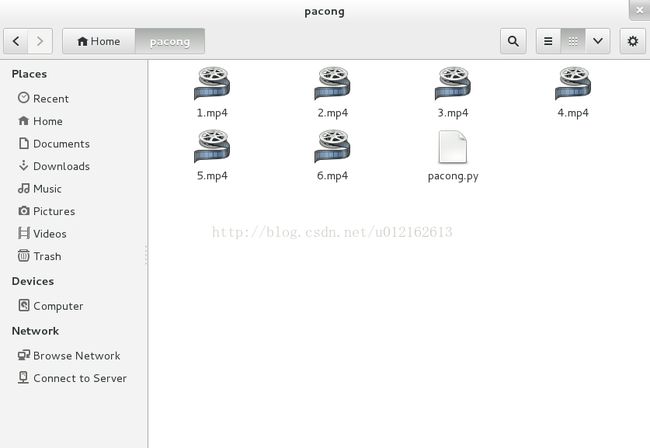The width and height of the screenshot is (650, 448).
Task: Click the 1.mp4 file name label
Action: click(212, 113)
